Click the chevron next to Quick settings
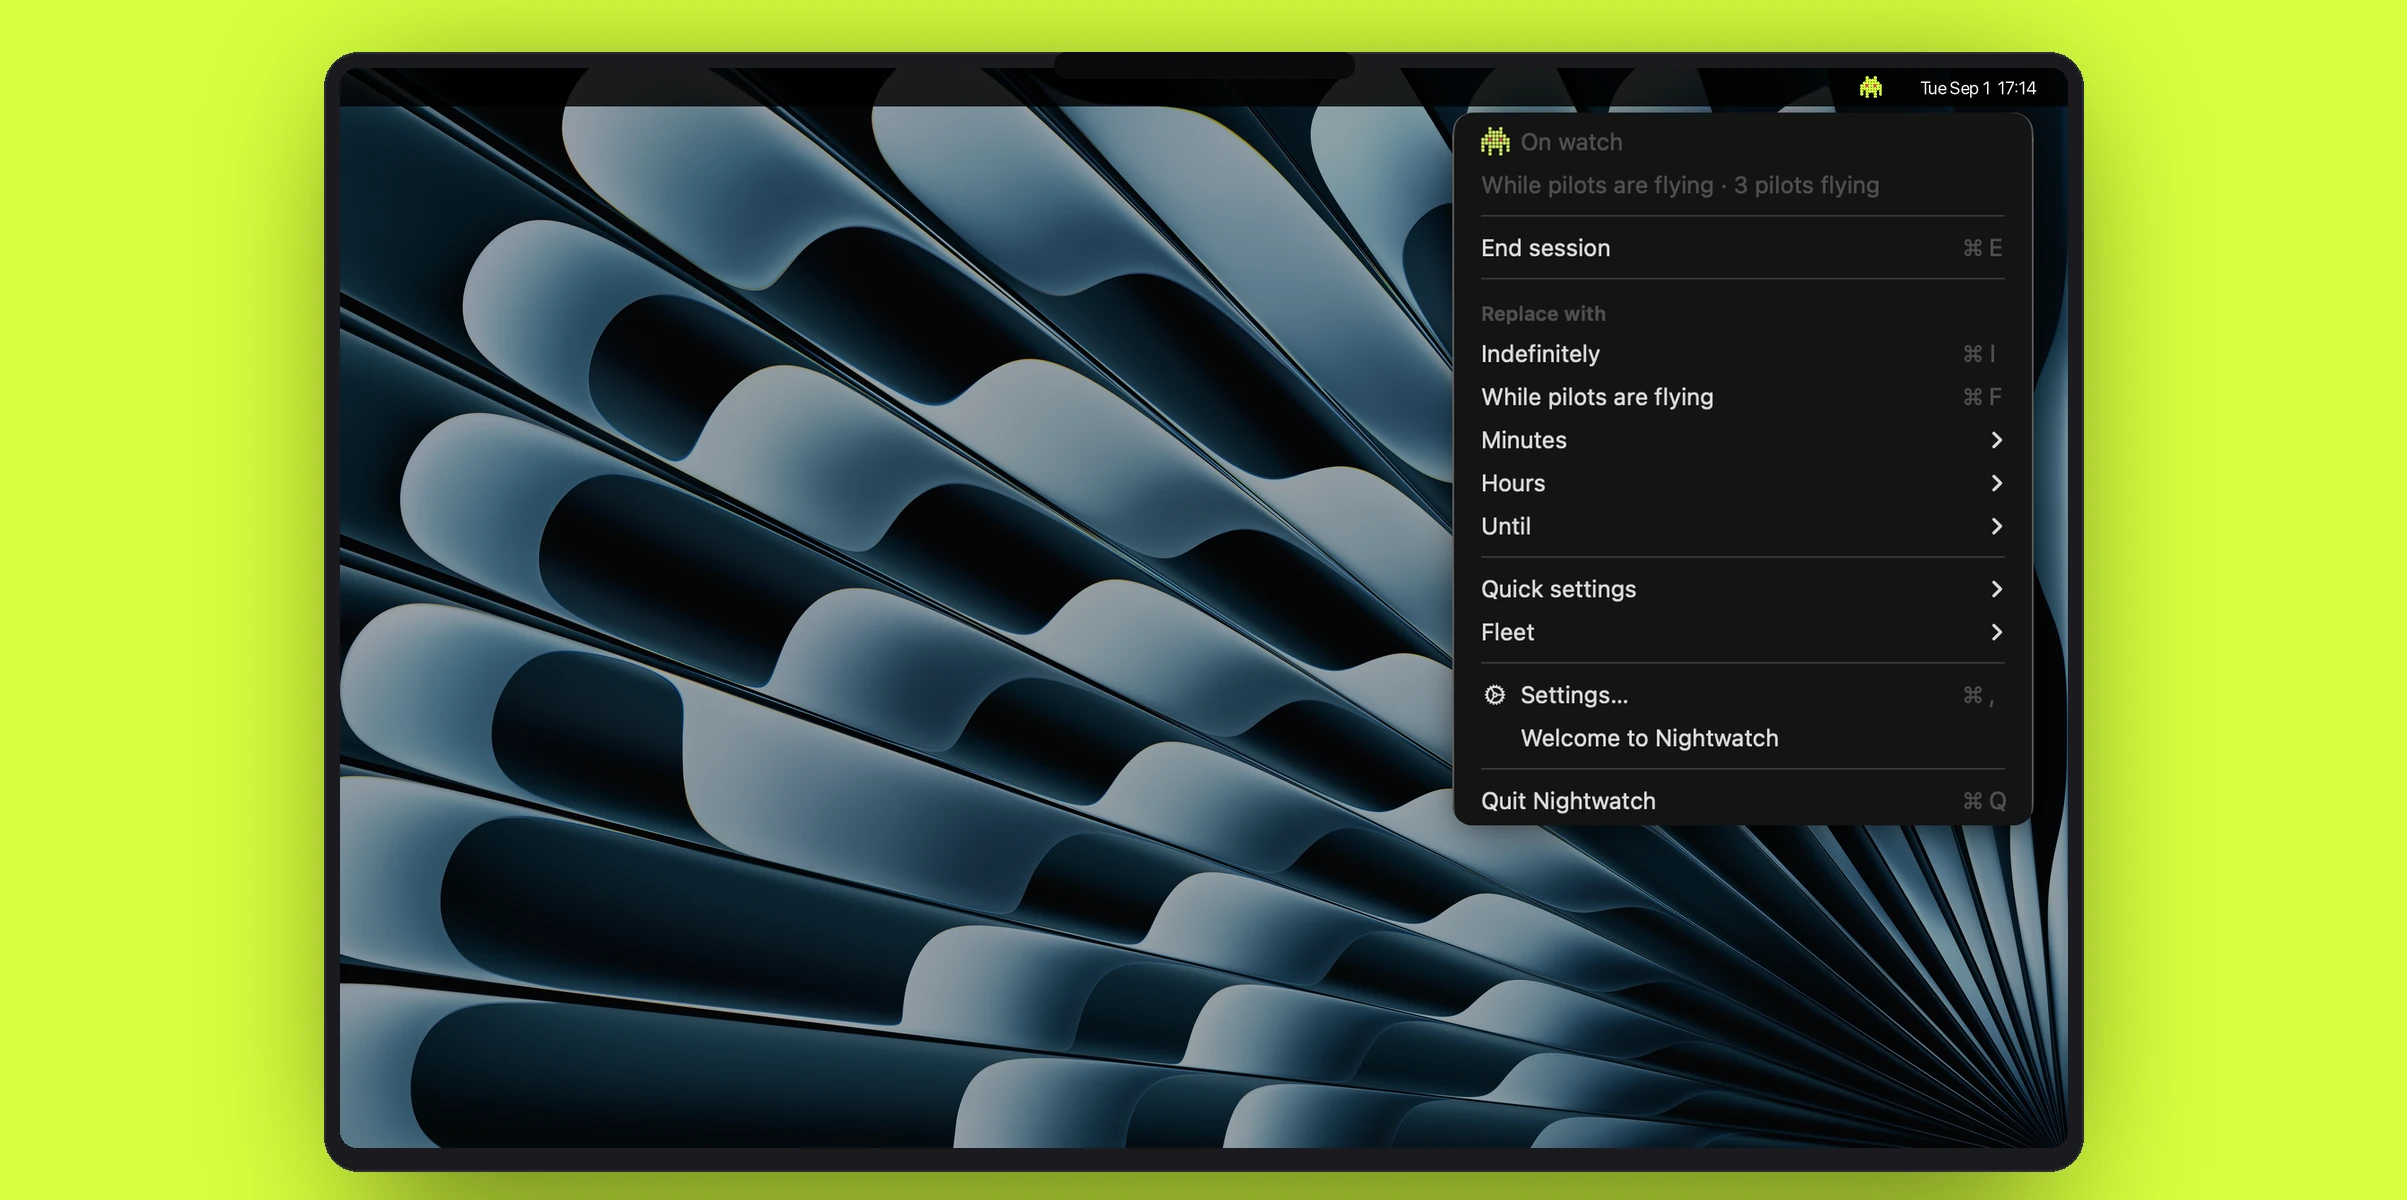This screenshot has width=2407, height=1200. coord(1996,589)
